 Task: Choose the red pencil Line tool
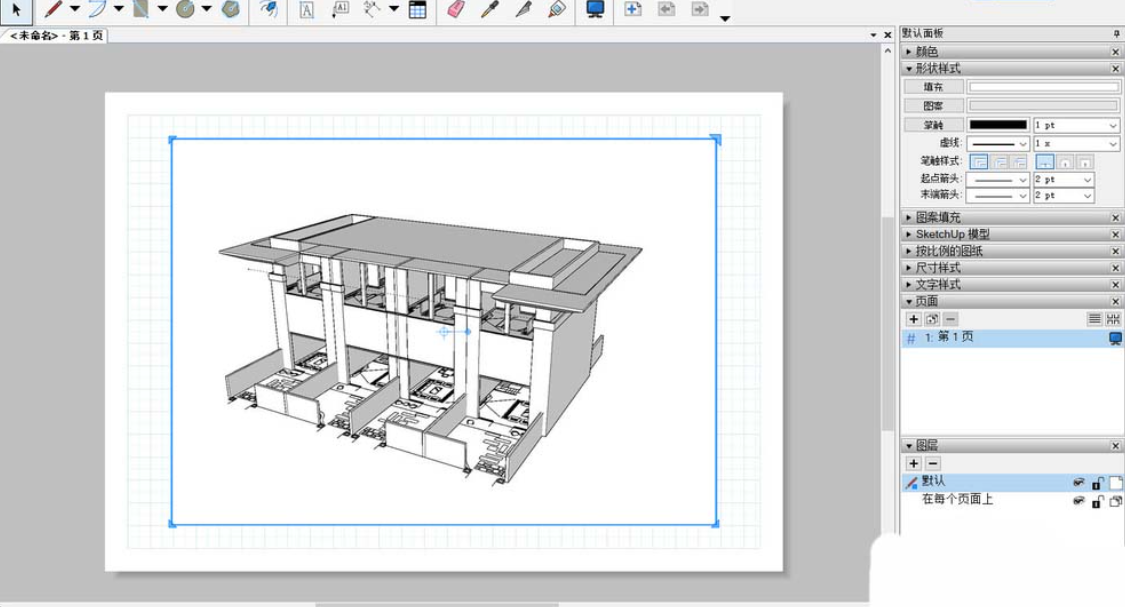pyautogui.click(x=53, y=9)
